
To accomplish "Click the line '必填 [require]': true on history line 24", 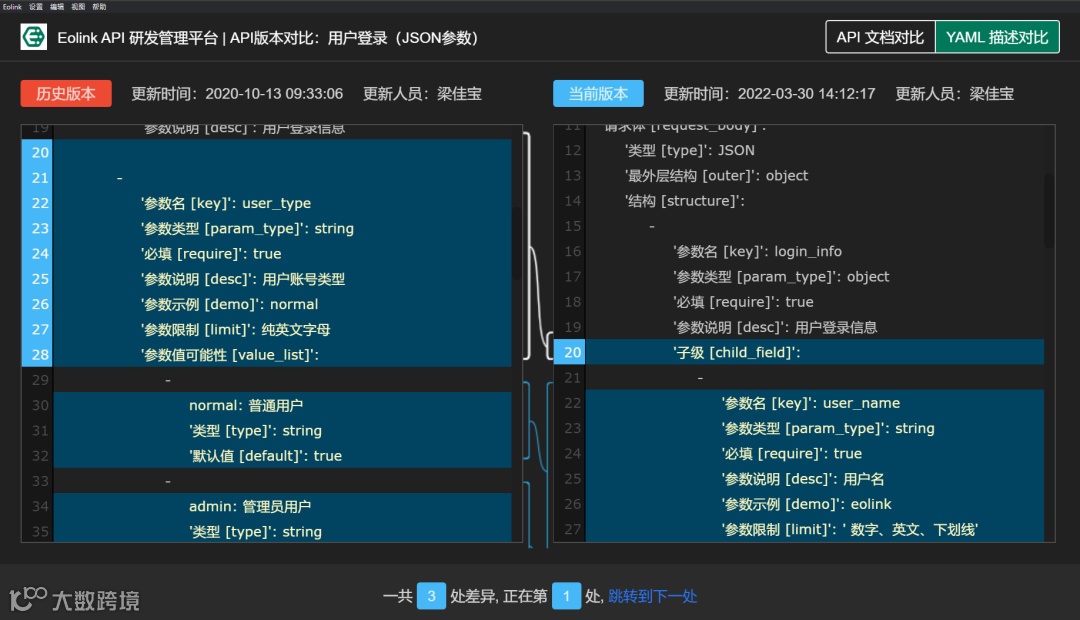I will 211,254.
